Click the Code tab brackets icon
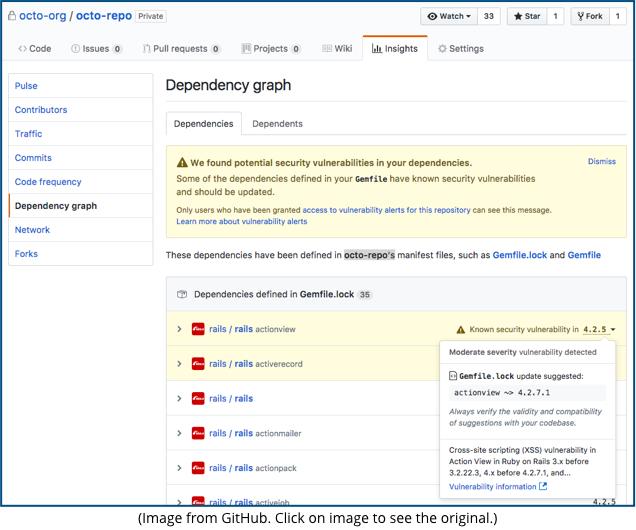The image size is (636, 530). coord(22,49)
